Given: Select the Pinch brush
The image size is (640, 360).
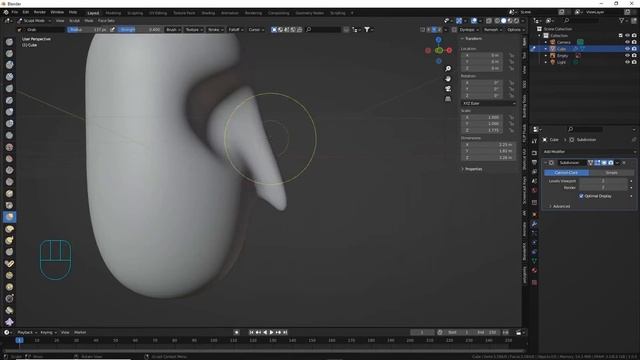Looking at the screenshot, I should [9, 205].
